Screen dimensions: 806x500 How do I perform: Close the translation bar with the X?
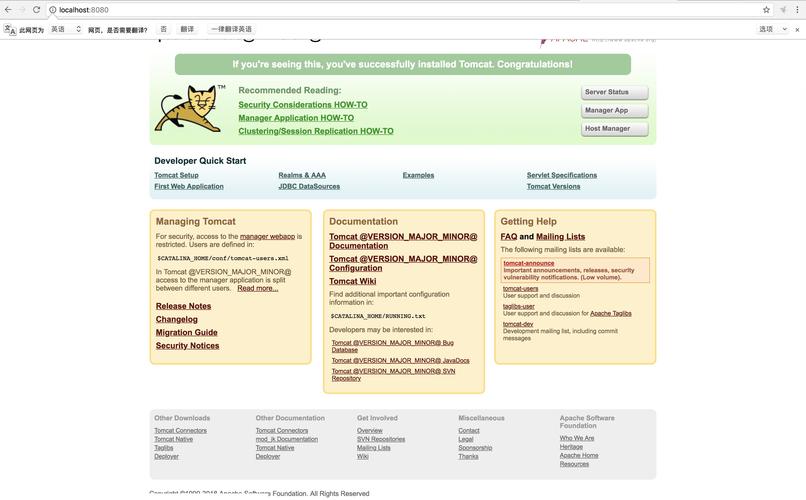(797, 30)
